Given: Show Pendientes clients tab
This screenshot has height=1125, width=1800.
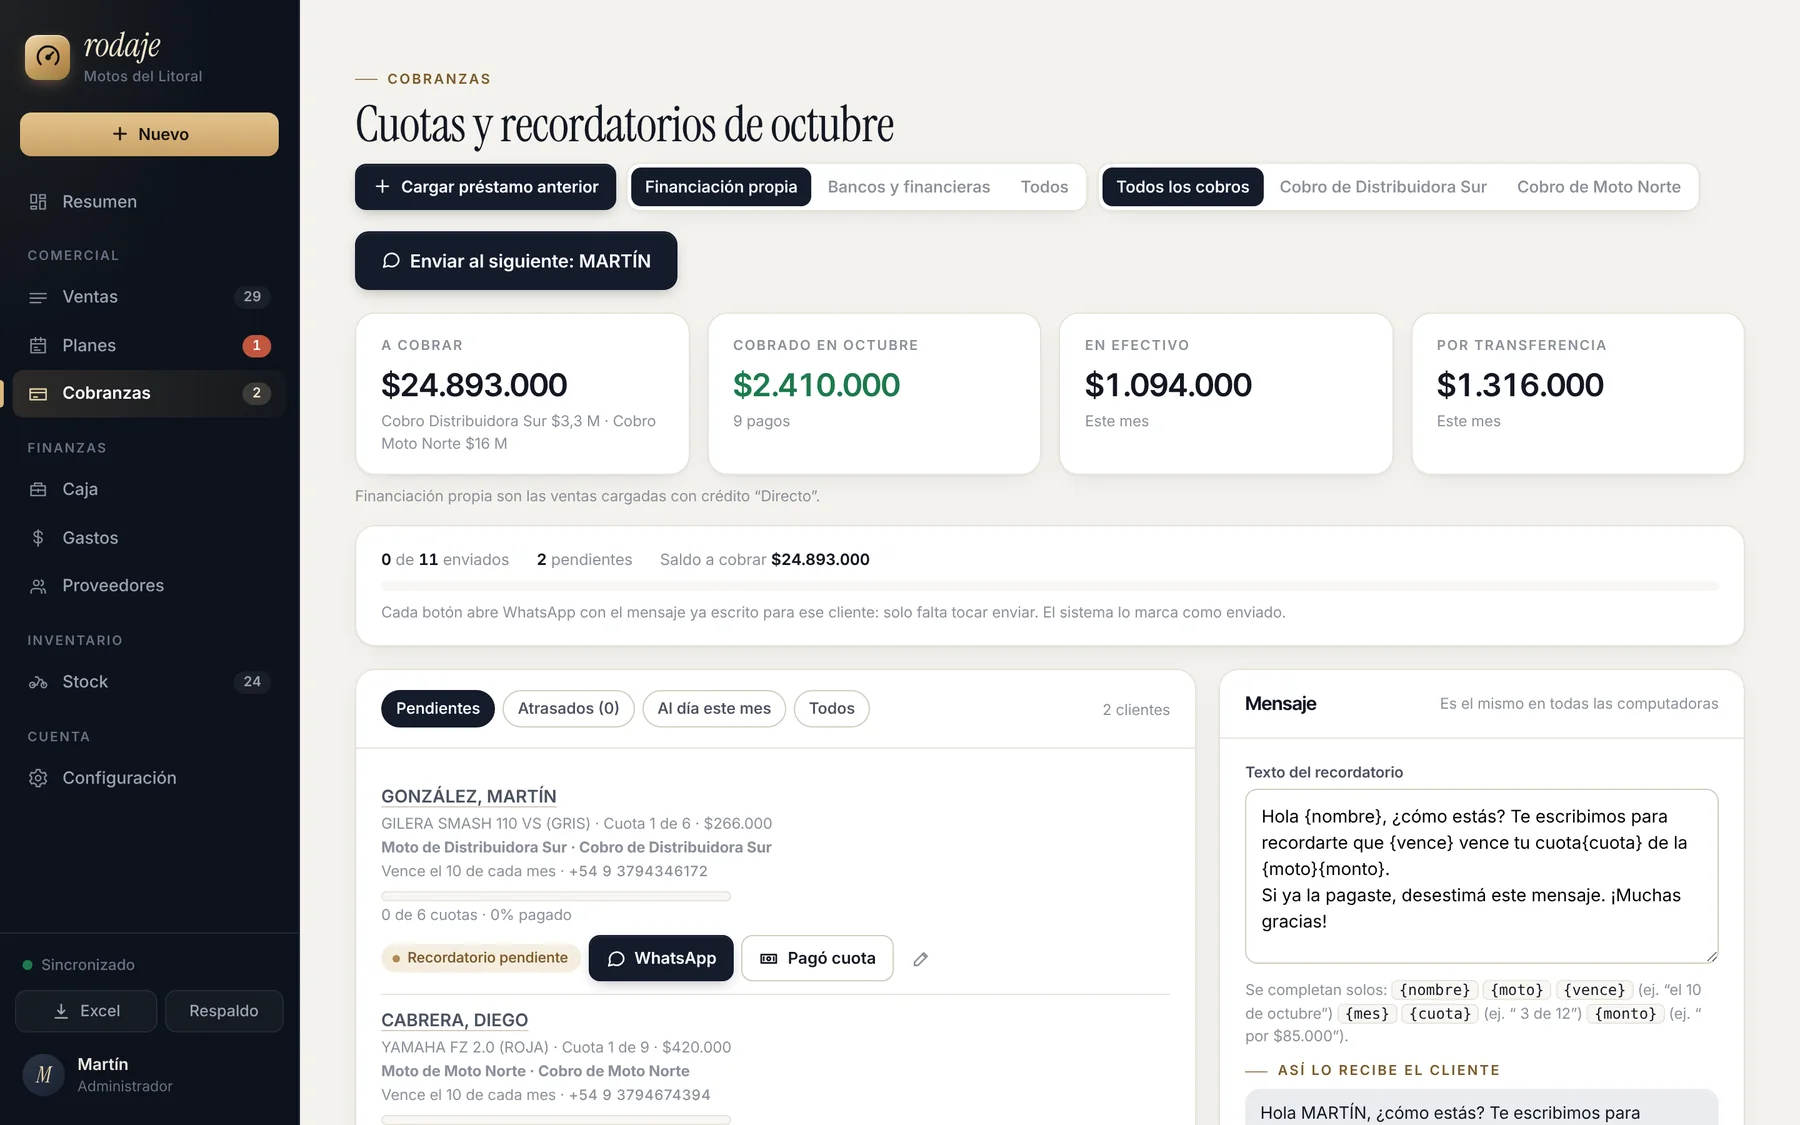Looking at the screenshot, I should [438, 708].
